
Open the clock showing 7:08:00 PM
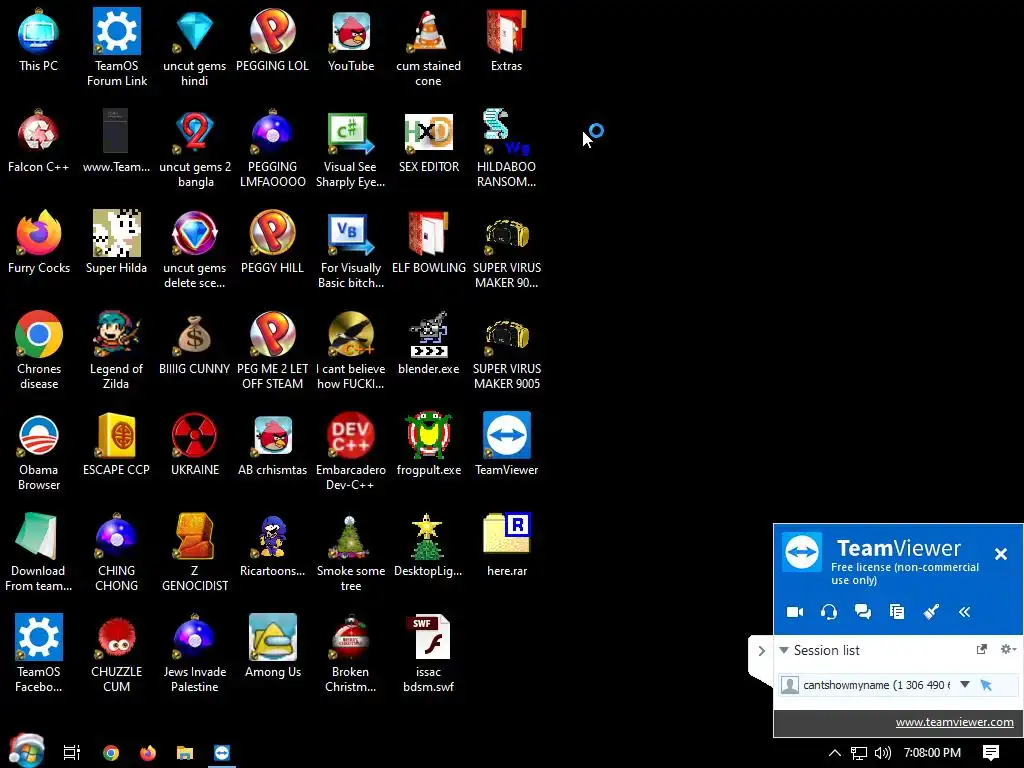[x=933, y=753]
